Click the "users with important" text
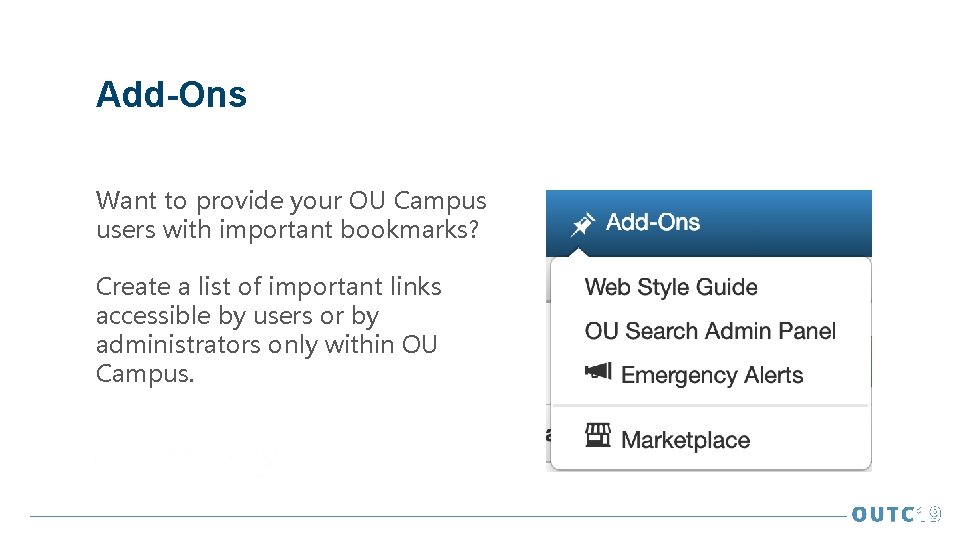The height and width of the screenshot is (540, 960). coord(215,229)
